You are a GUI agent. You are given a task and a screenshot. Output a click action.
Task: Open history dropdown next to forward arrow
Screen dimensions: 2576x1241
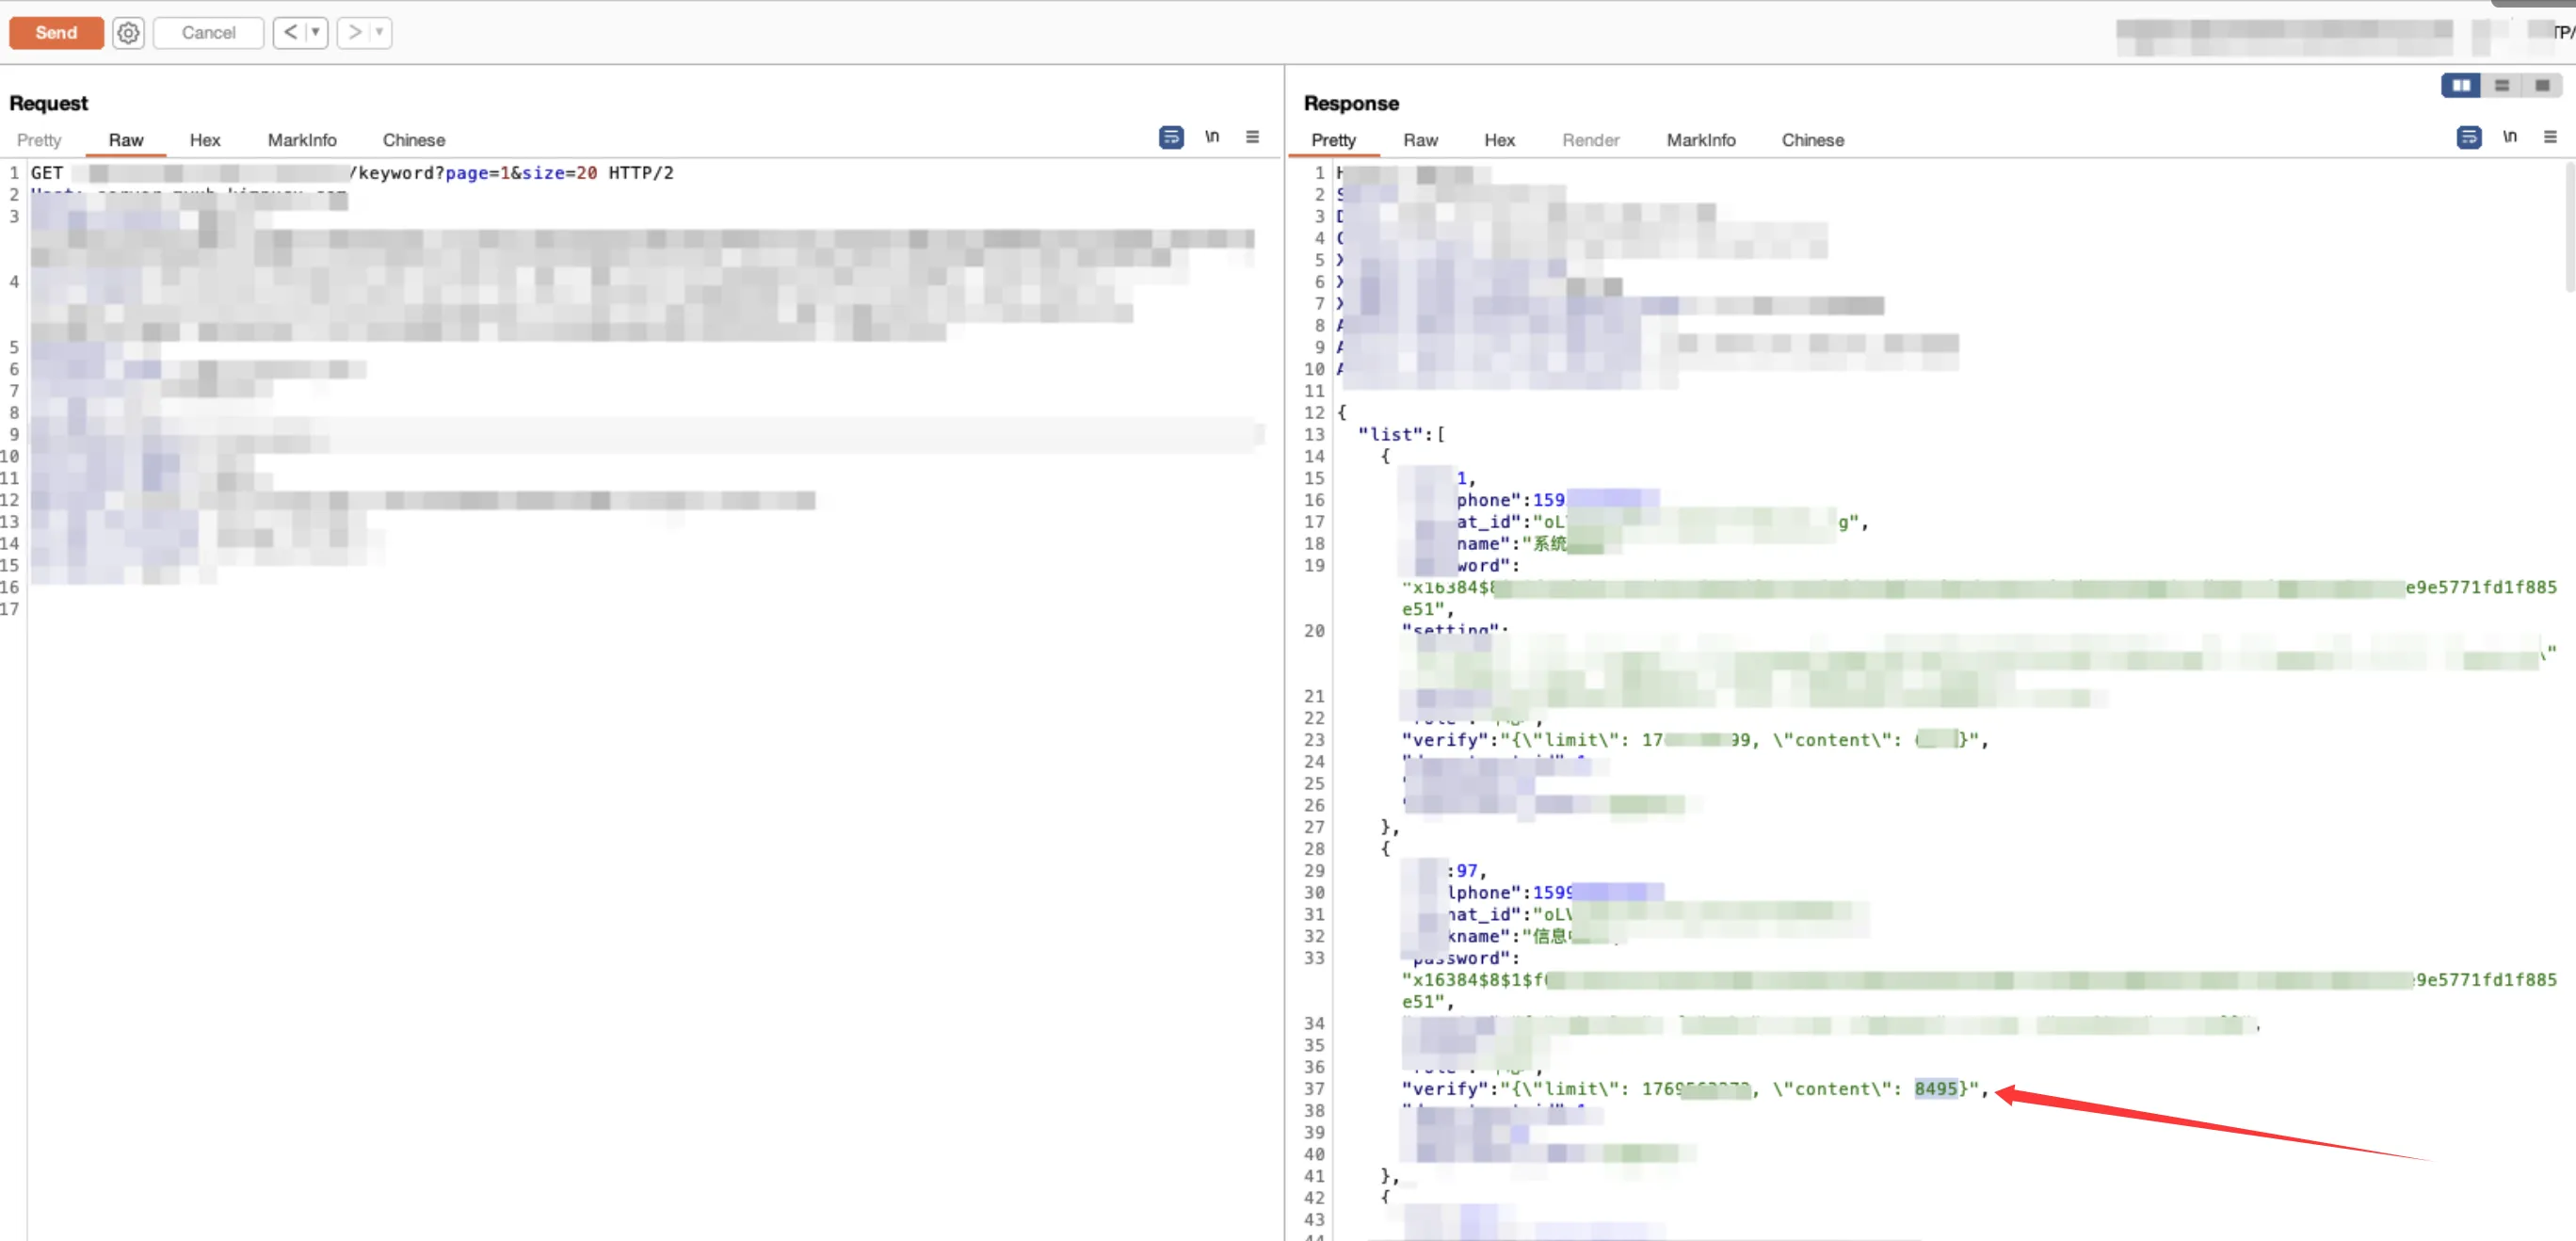point(379,33)
